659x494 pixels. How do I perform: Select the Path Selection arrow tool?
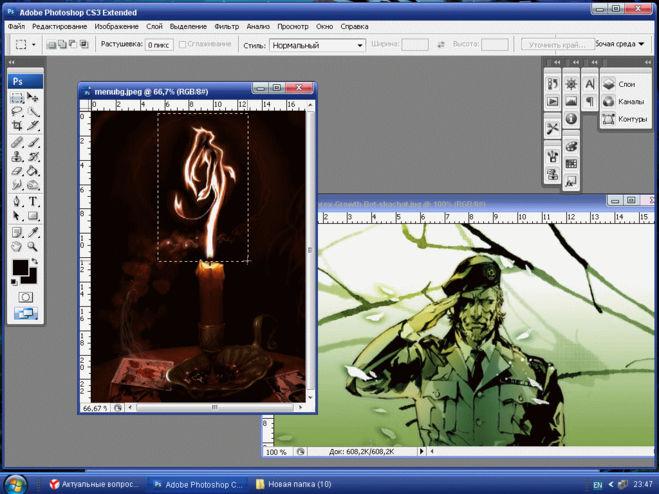click(x=17, y=216)
